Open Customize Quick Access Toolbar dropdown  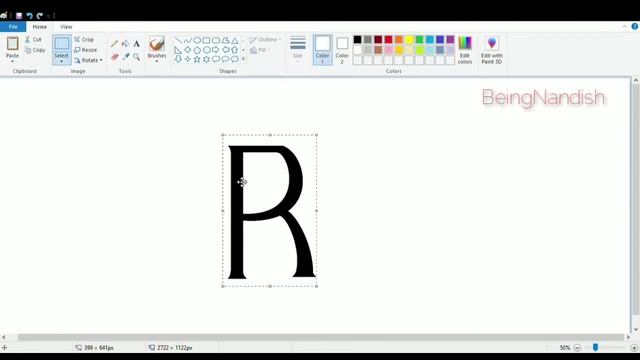point(49,16)
